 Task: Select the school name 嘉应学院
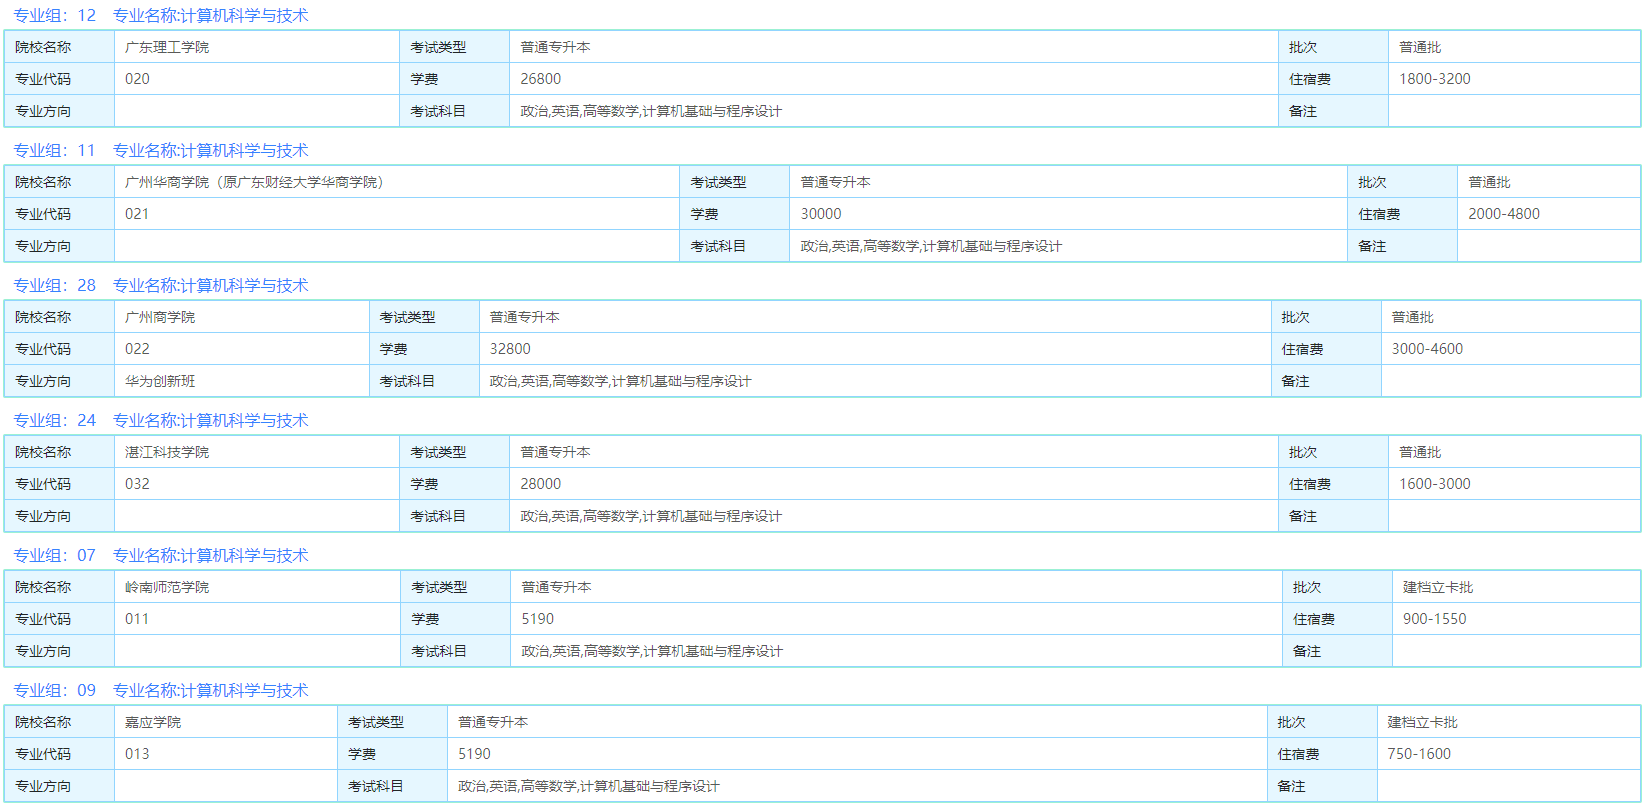point(153,722)
